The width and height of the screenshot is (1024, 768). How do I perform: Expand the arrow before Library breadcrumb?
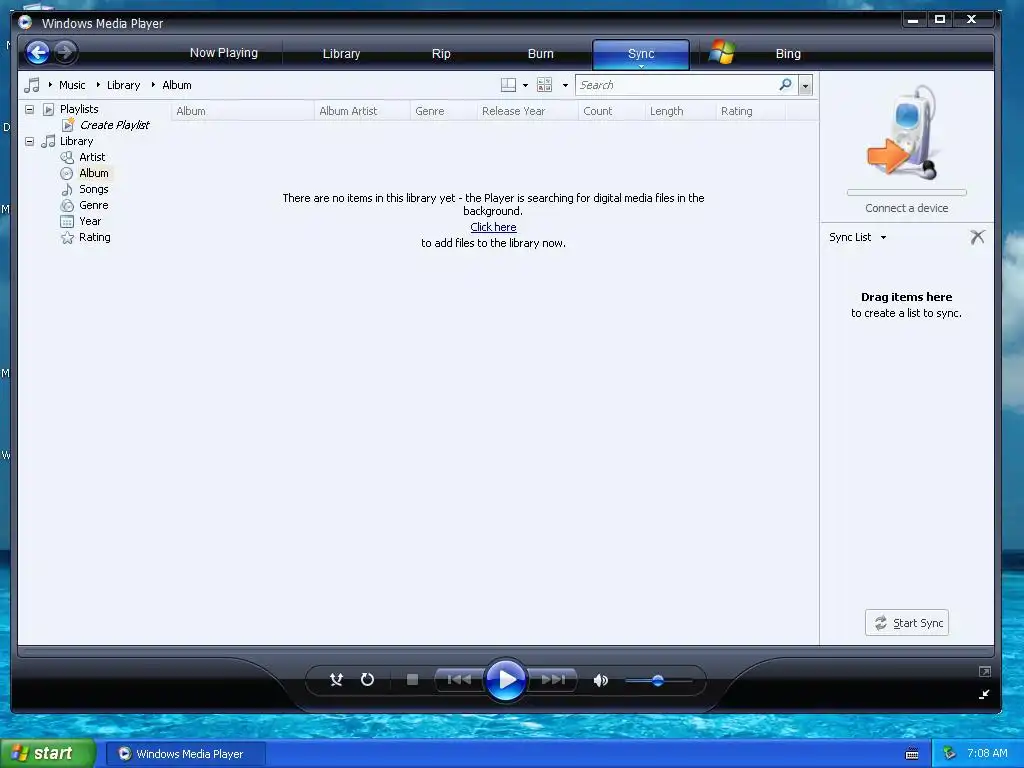(98, 85)
